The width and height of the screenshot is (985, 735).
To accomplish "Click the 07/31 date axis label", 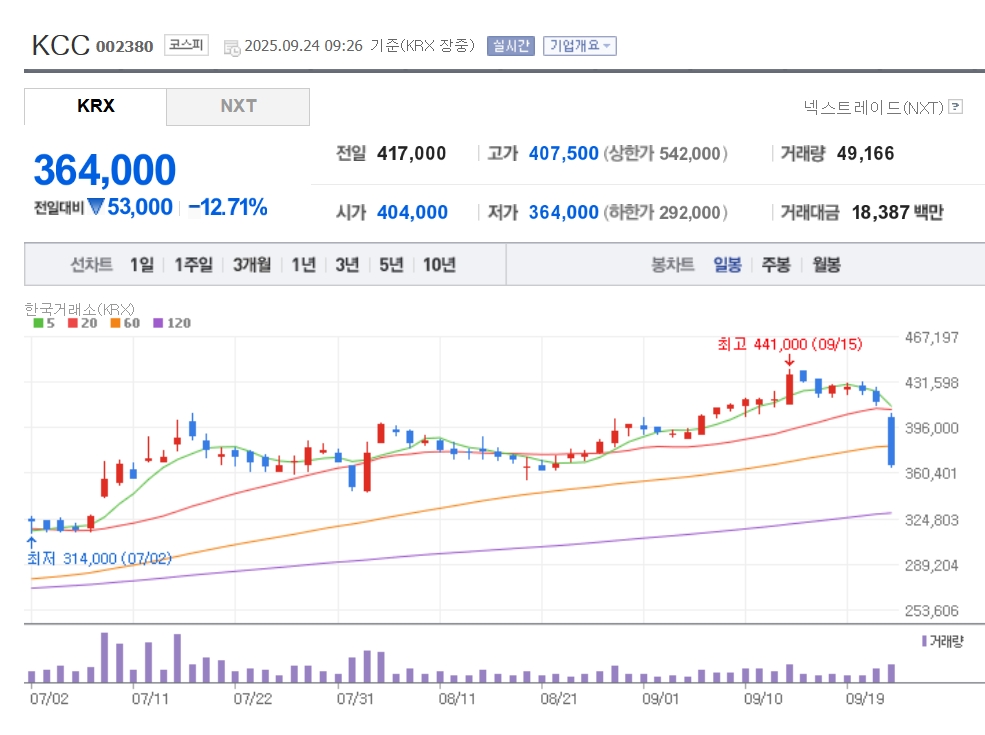I will point(355,699).
